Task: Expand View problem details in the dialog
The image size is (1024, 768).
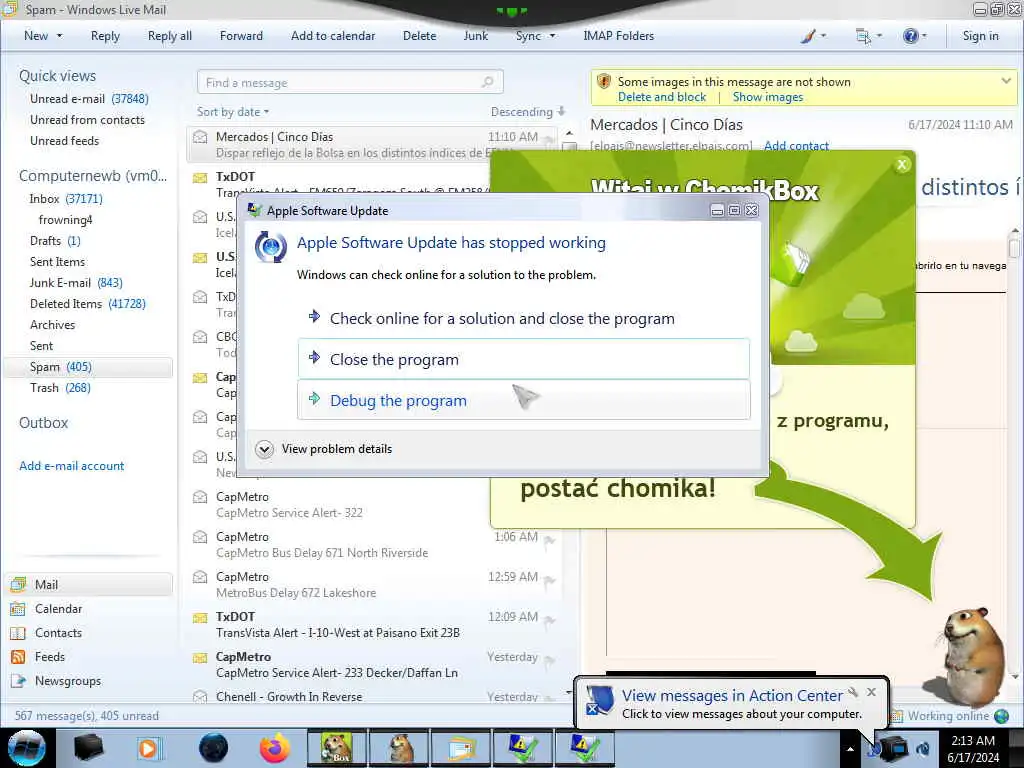Action: click(x=325, y=449)
